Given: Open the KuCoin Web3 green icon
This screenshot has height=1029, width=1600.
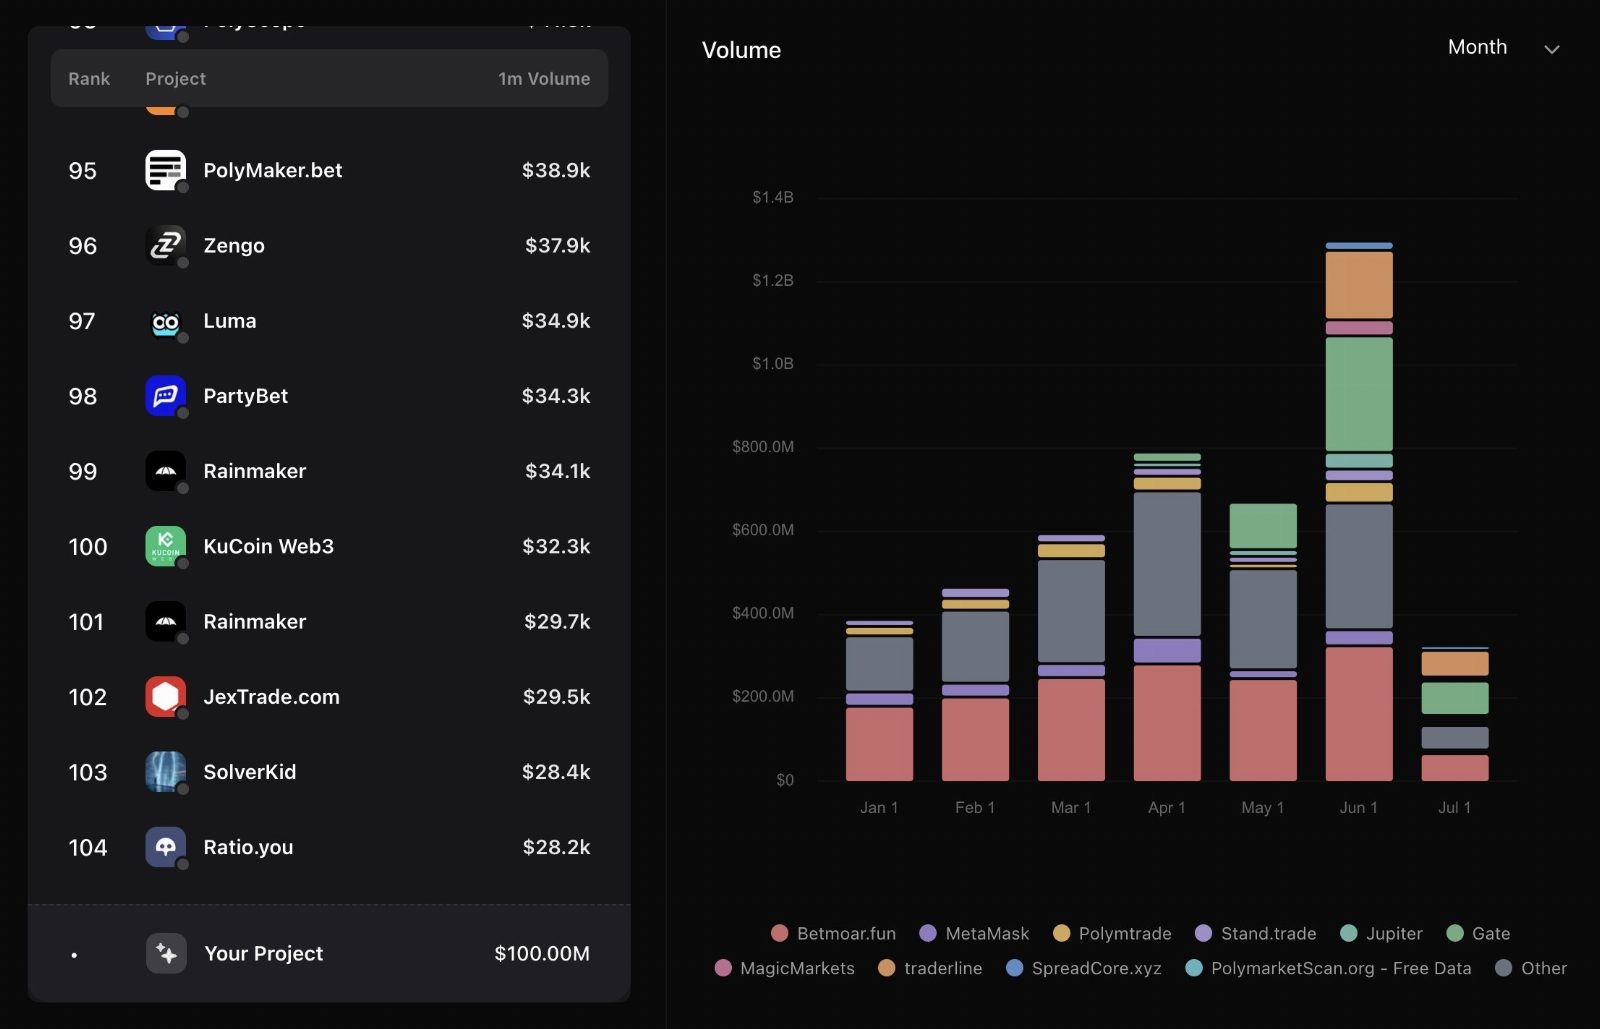Looking at the screenshot, I should pyautogui.click(x=165, y=546).
